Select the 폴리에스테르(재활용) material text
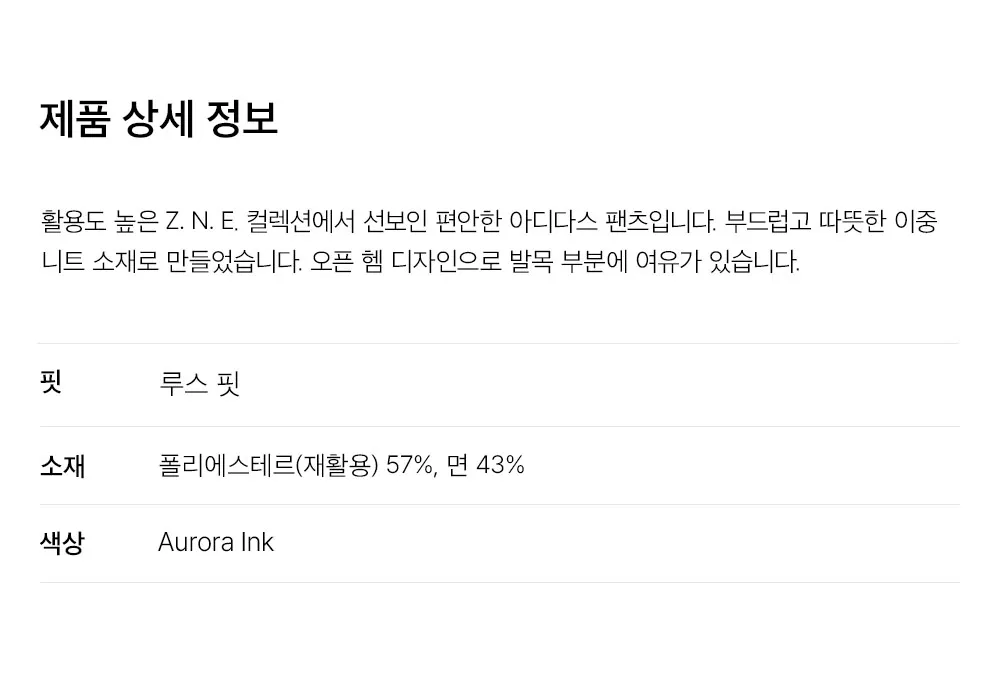The width and height of the screenshot is (1000, 684). (x=268, y=465)
